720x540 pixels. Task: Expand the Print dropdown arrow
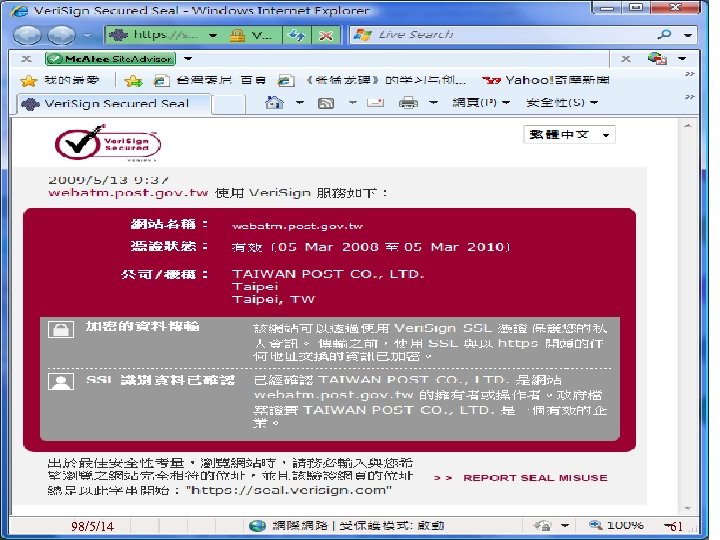433,102
